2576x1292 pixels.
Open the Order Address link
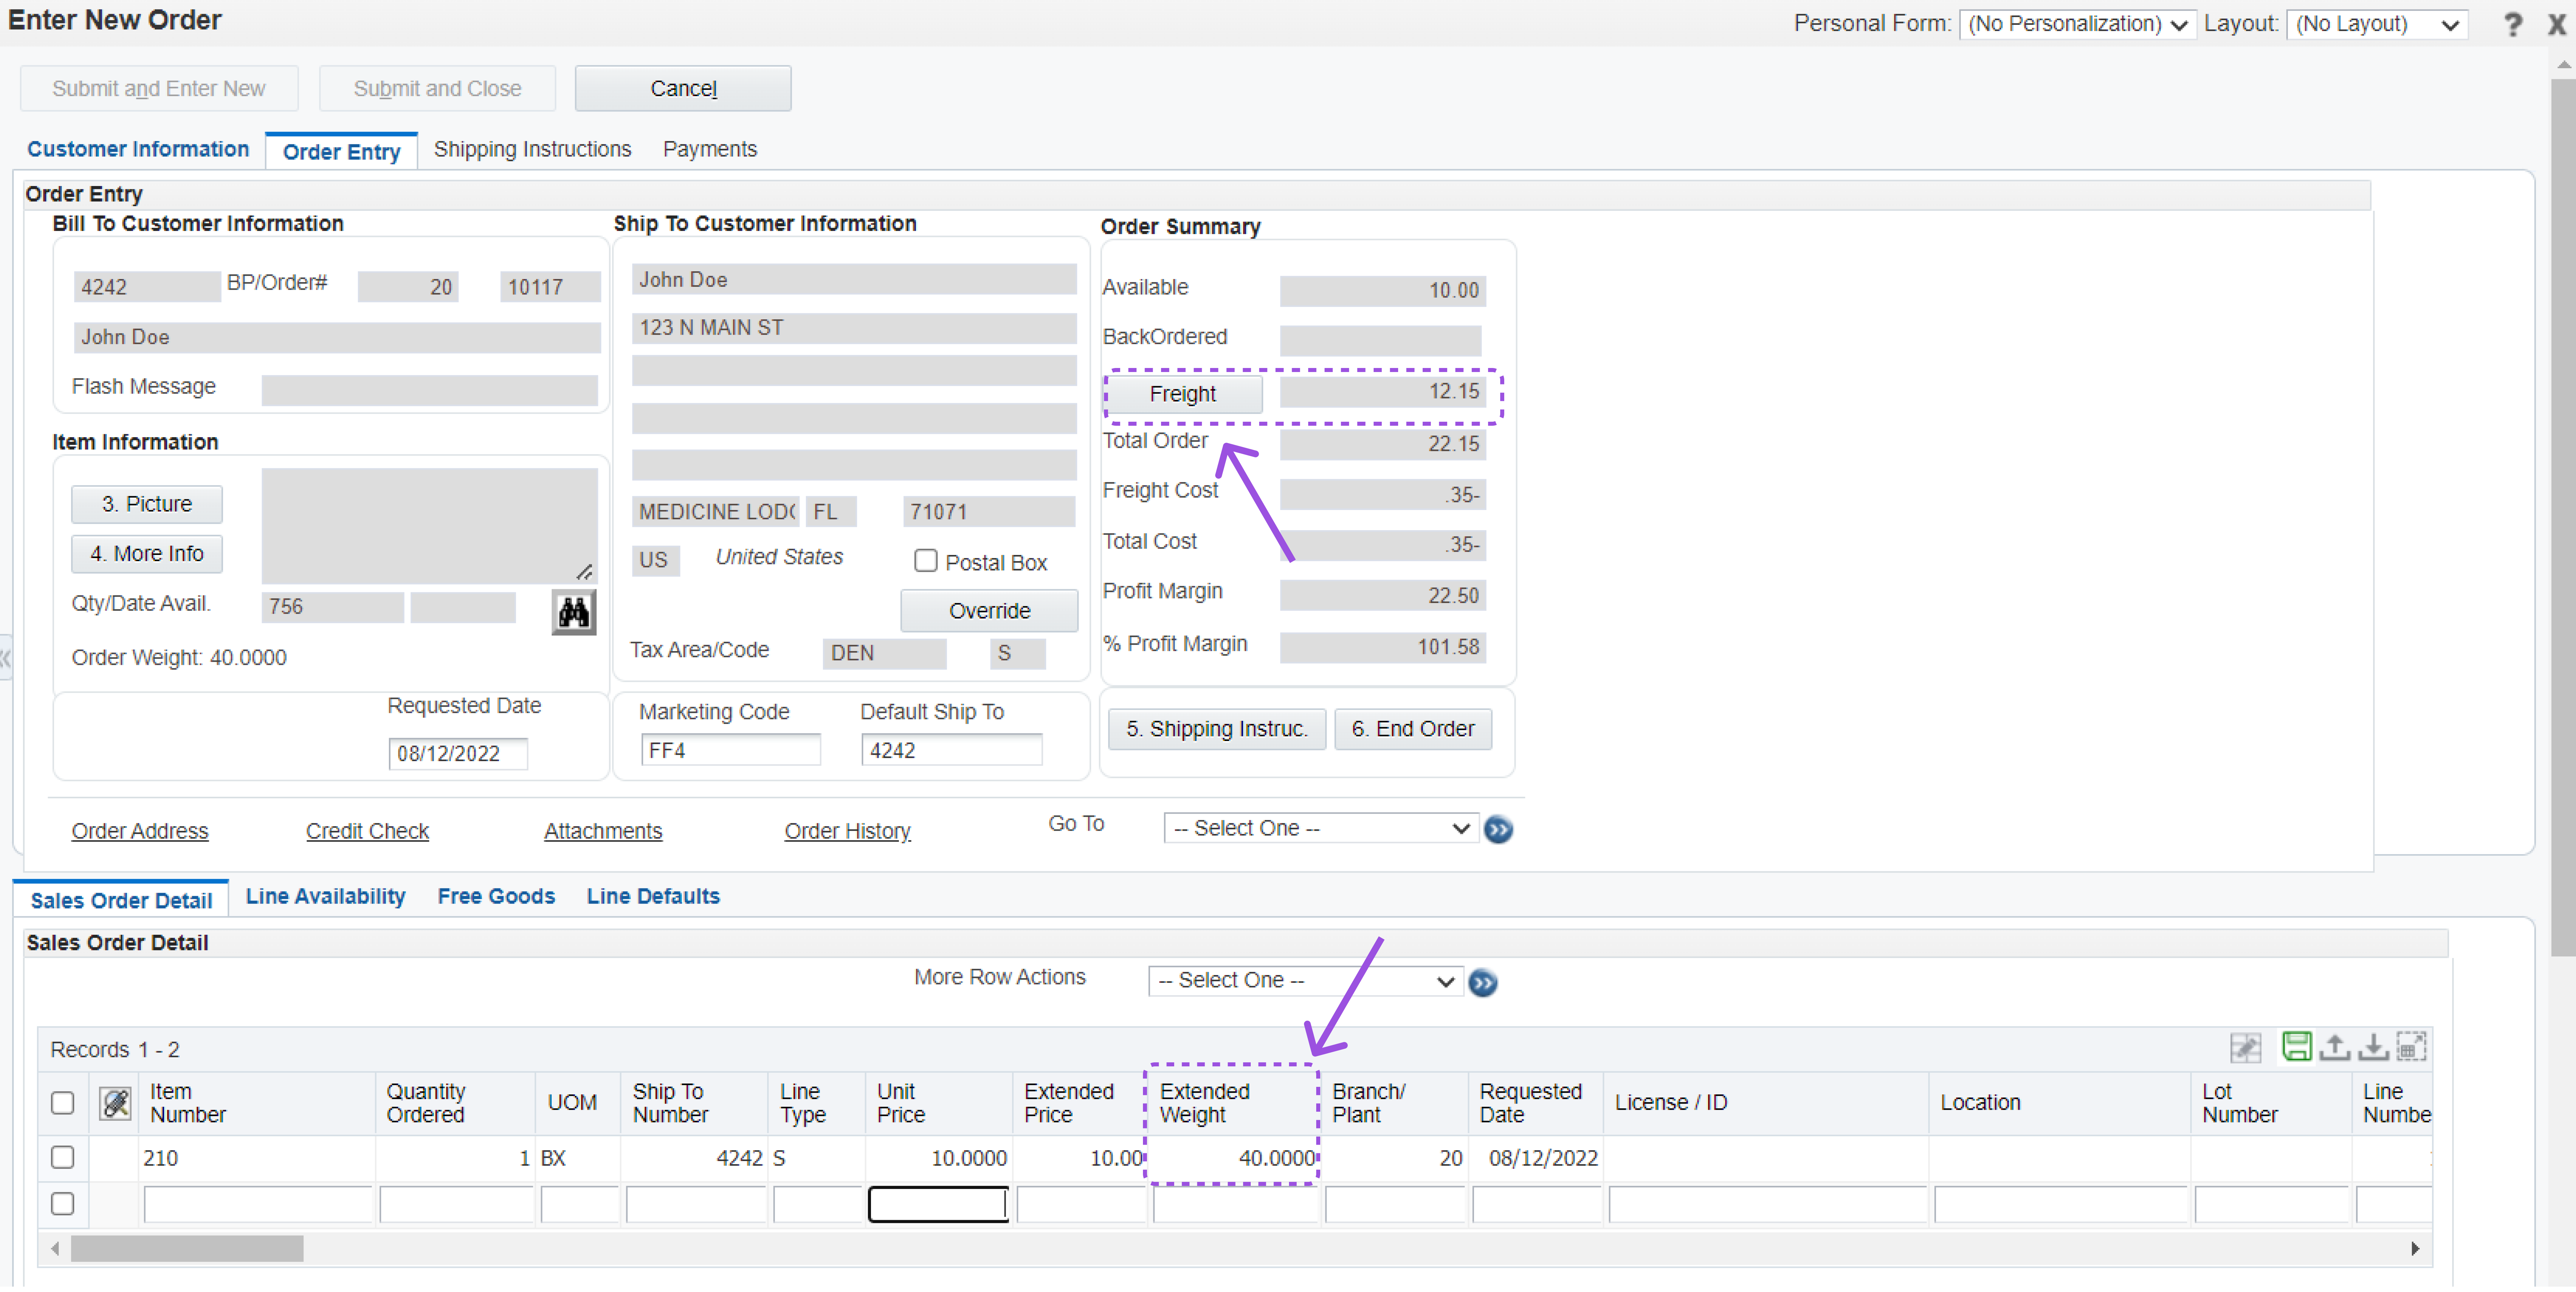tap(140, 831)
